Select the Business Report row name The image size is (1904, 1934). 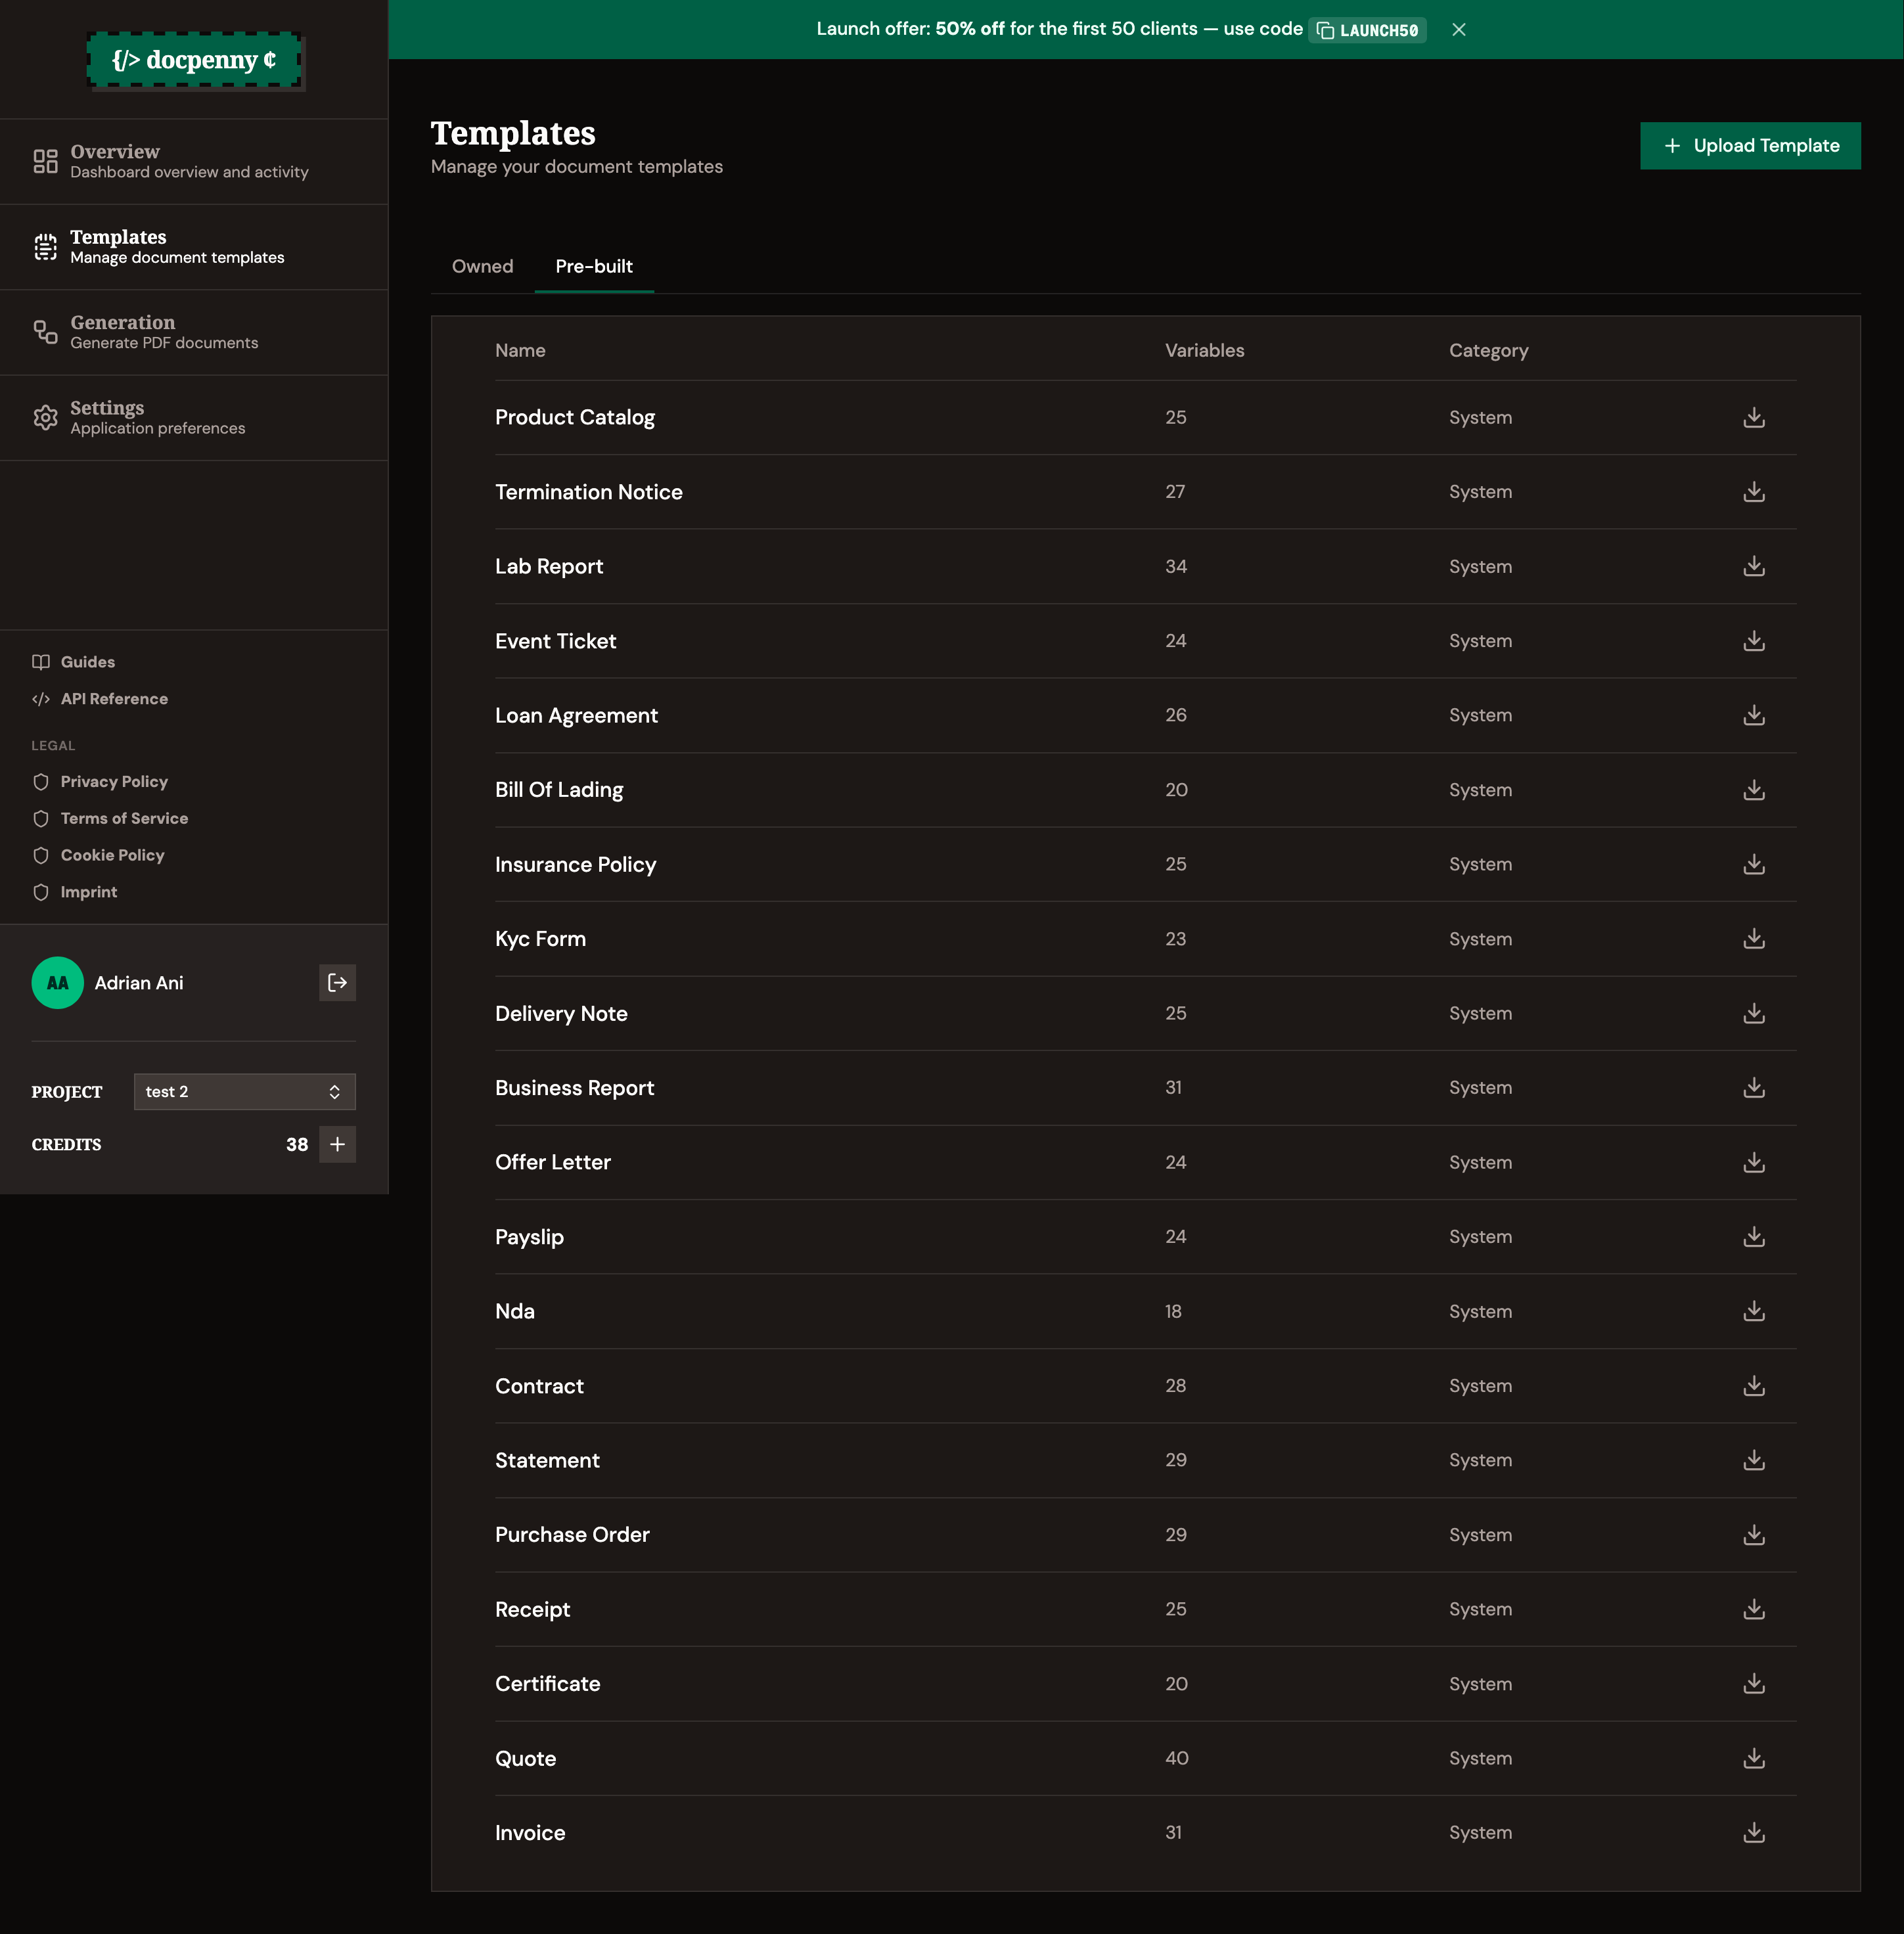(x=575, y=1088)
